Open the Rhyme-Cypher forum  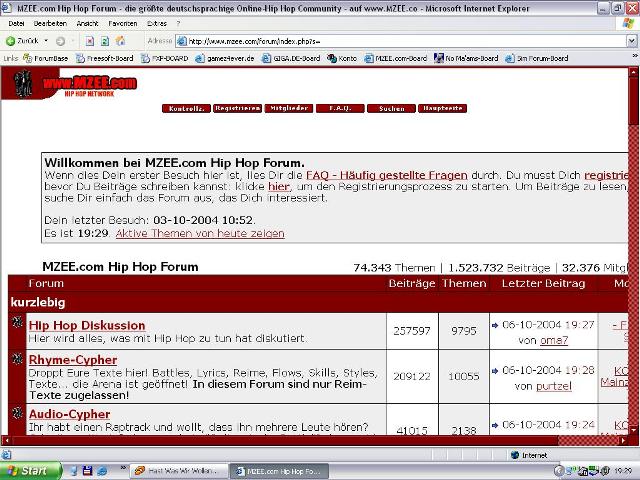tap(73, 360)
